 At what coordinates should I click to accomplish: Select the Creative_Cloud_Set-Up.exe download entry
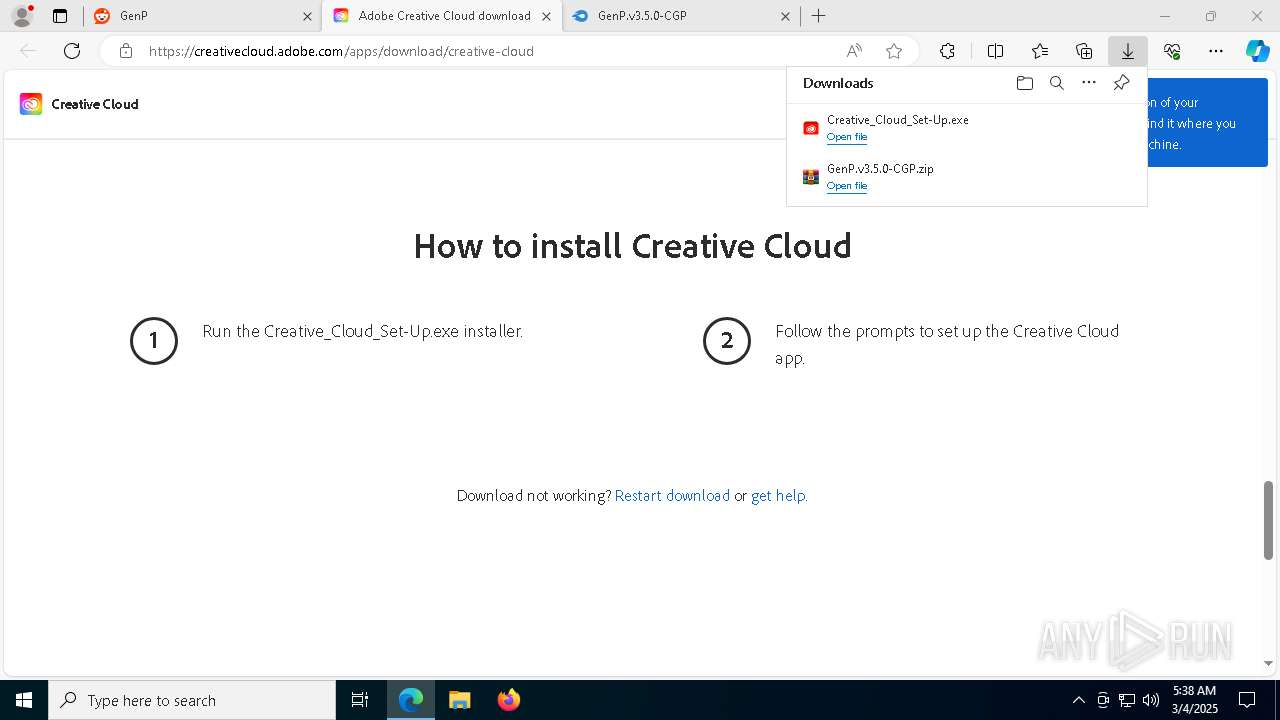[967, 128]
